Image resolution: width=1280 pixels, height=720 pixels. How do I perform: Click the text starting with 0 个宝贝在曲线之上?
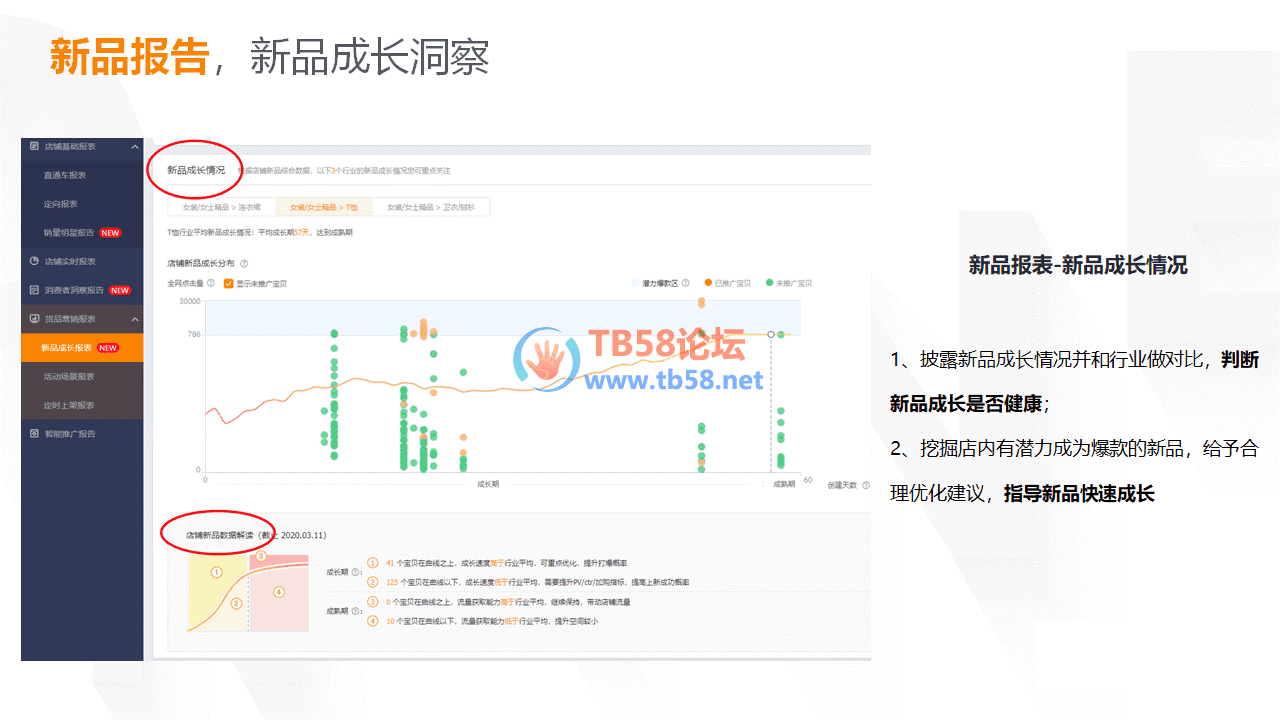[x=508, y=602]
